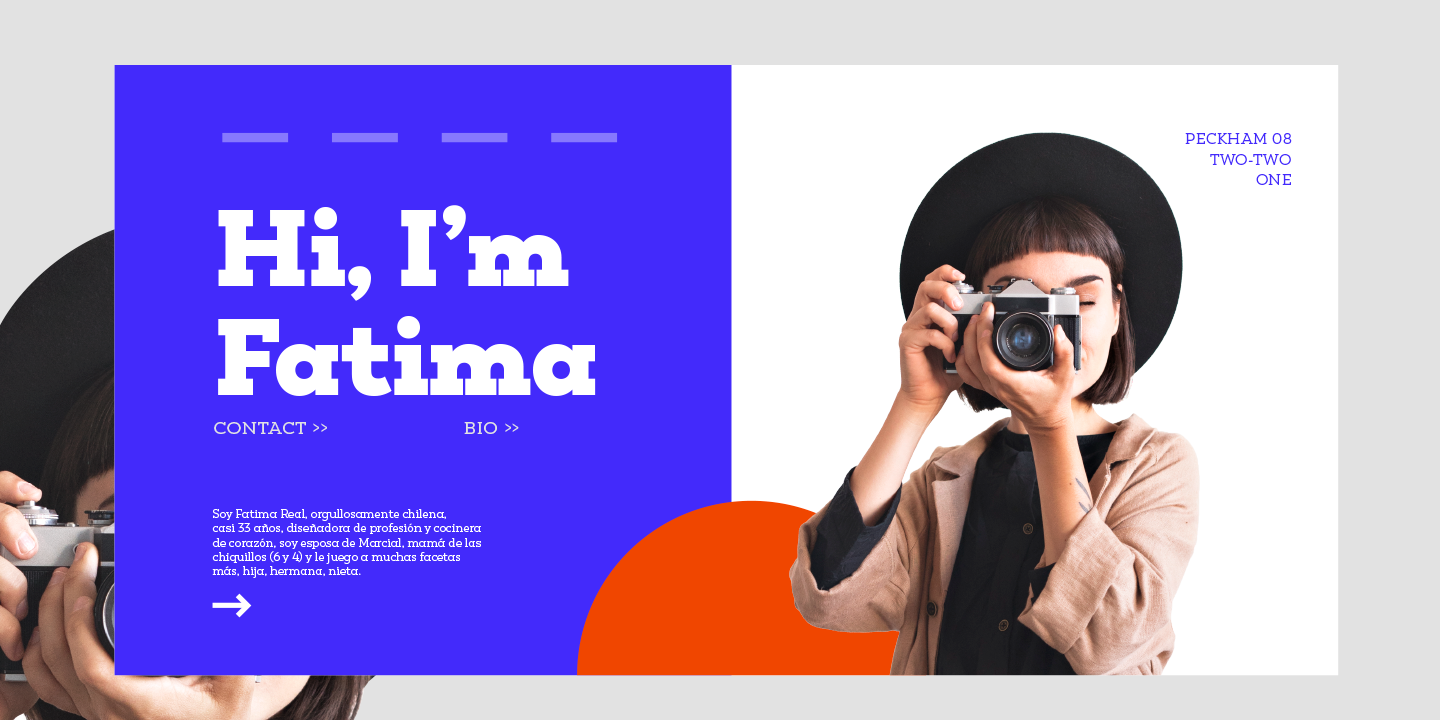
Task: Select the fourth navigation dash bar
Action: [584, 137]
